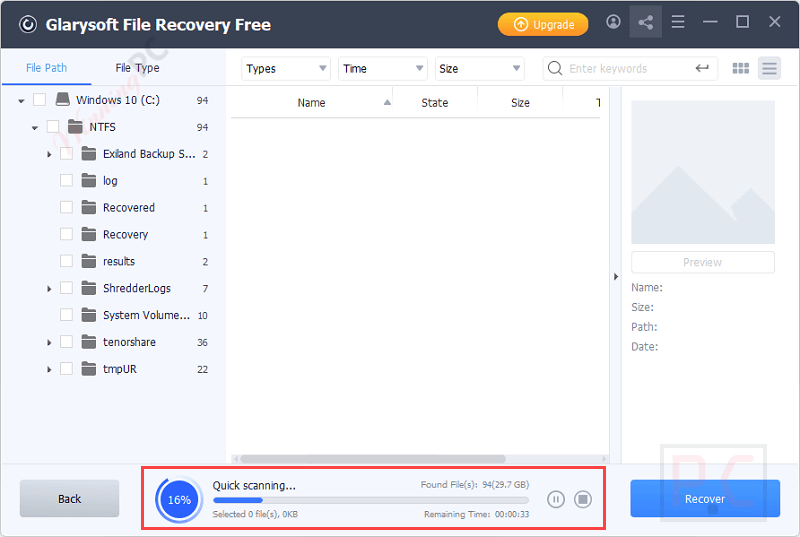This screenshot has height=537, width=800.
Task: Close the Glarysoft window
Action: [x=774, y=22]
